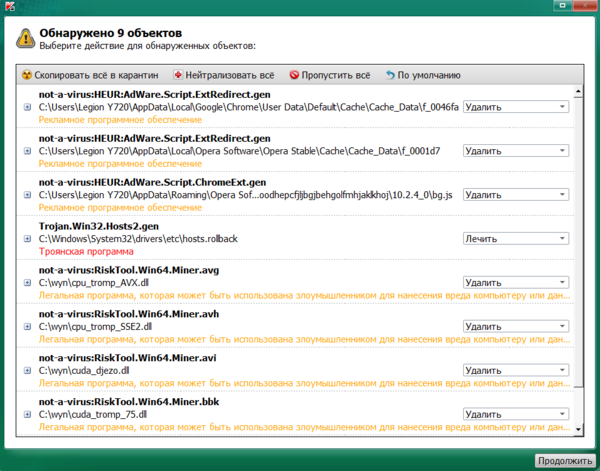Copy everything to quarantine (Скопировать всё в карантин)
Viewport: 600px width, 471px height.
[90, 75]
